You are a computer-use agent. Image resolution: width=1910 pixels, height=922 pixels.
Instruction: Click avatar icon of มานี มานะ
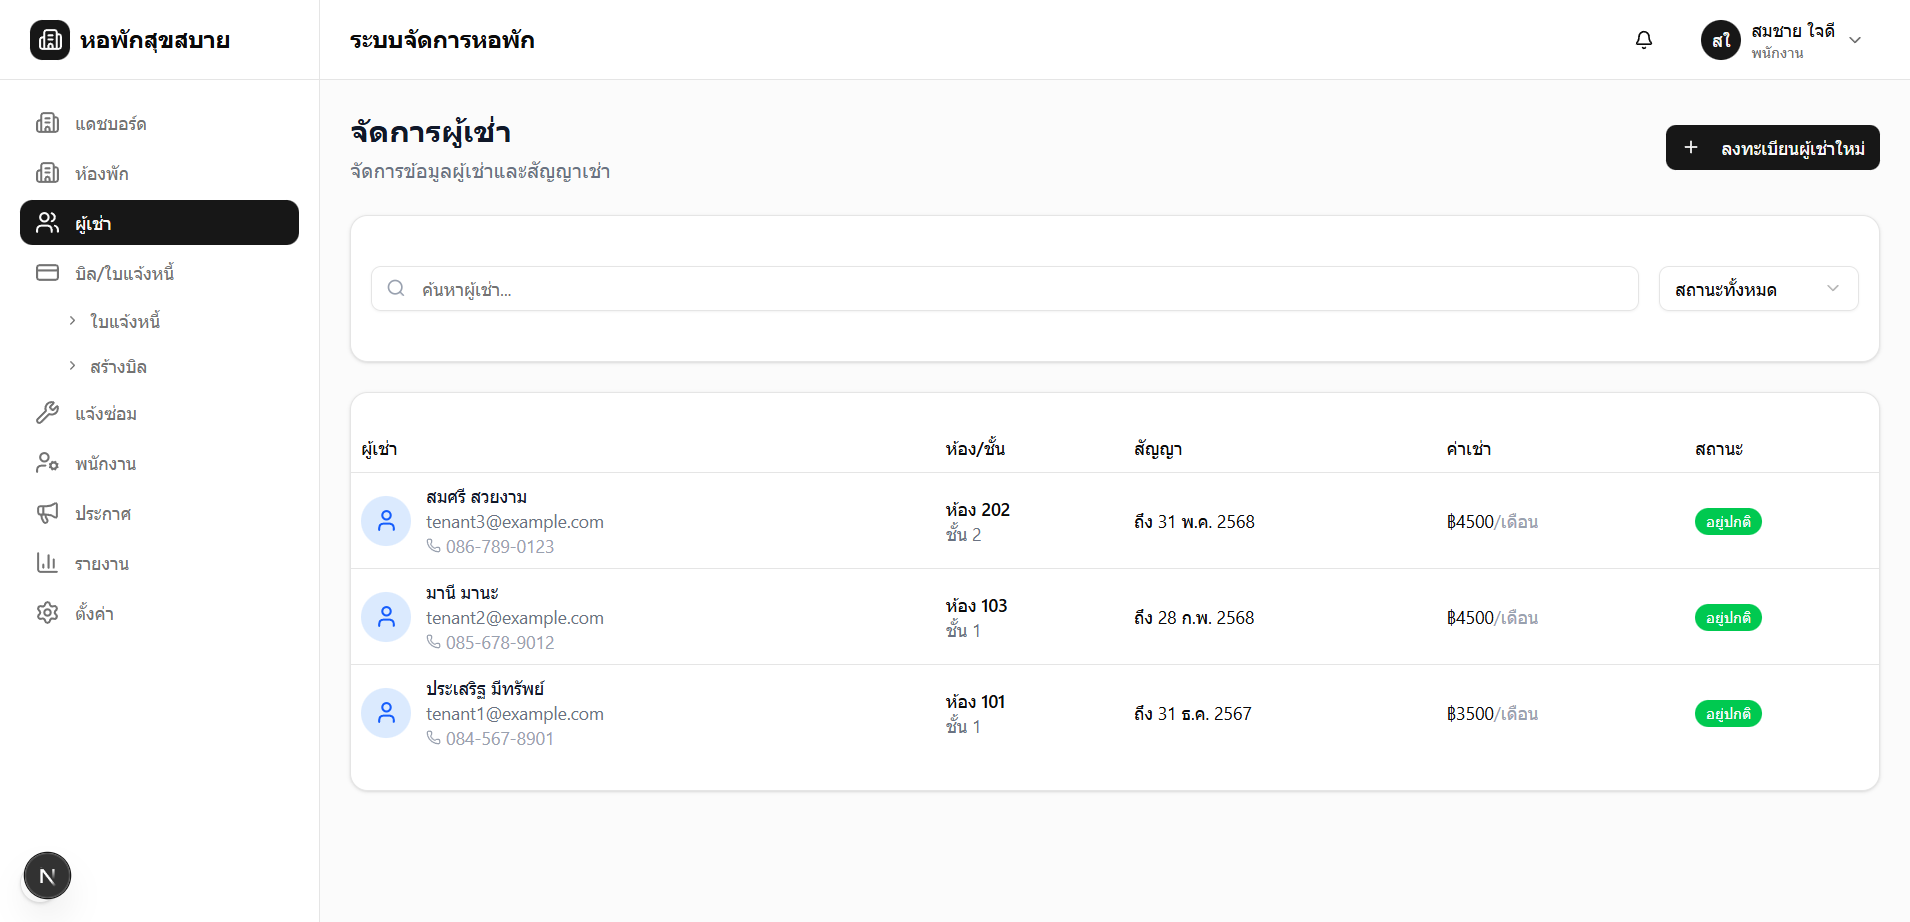click(x=386, y=617)
